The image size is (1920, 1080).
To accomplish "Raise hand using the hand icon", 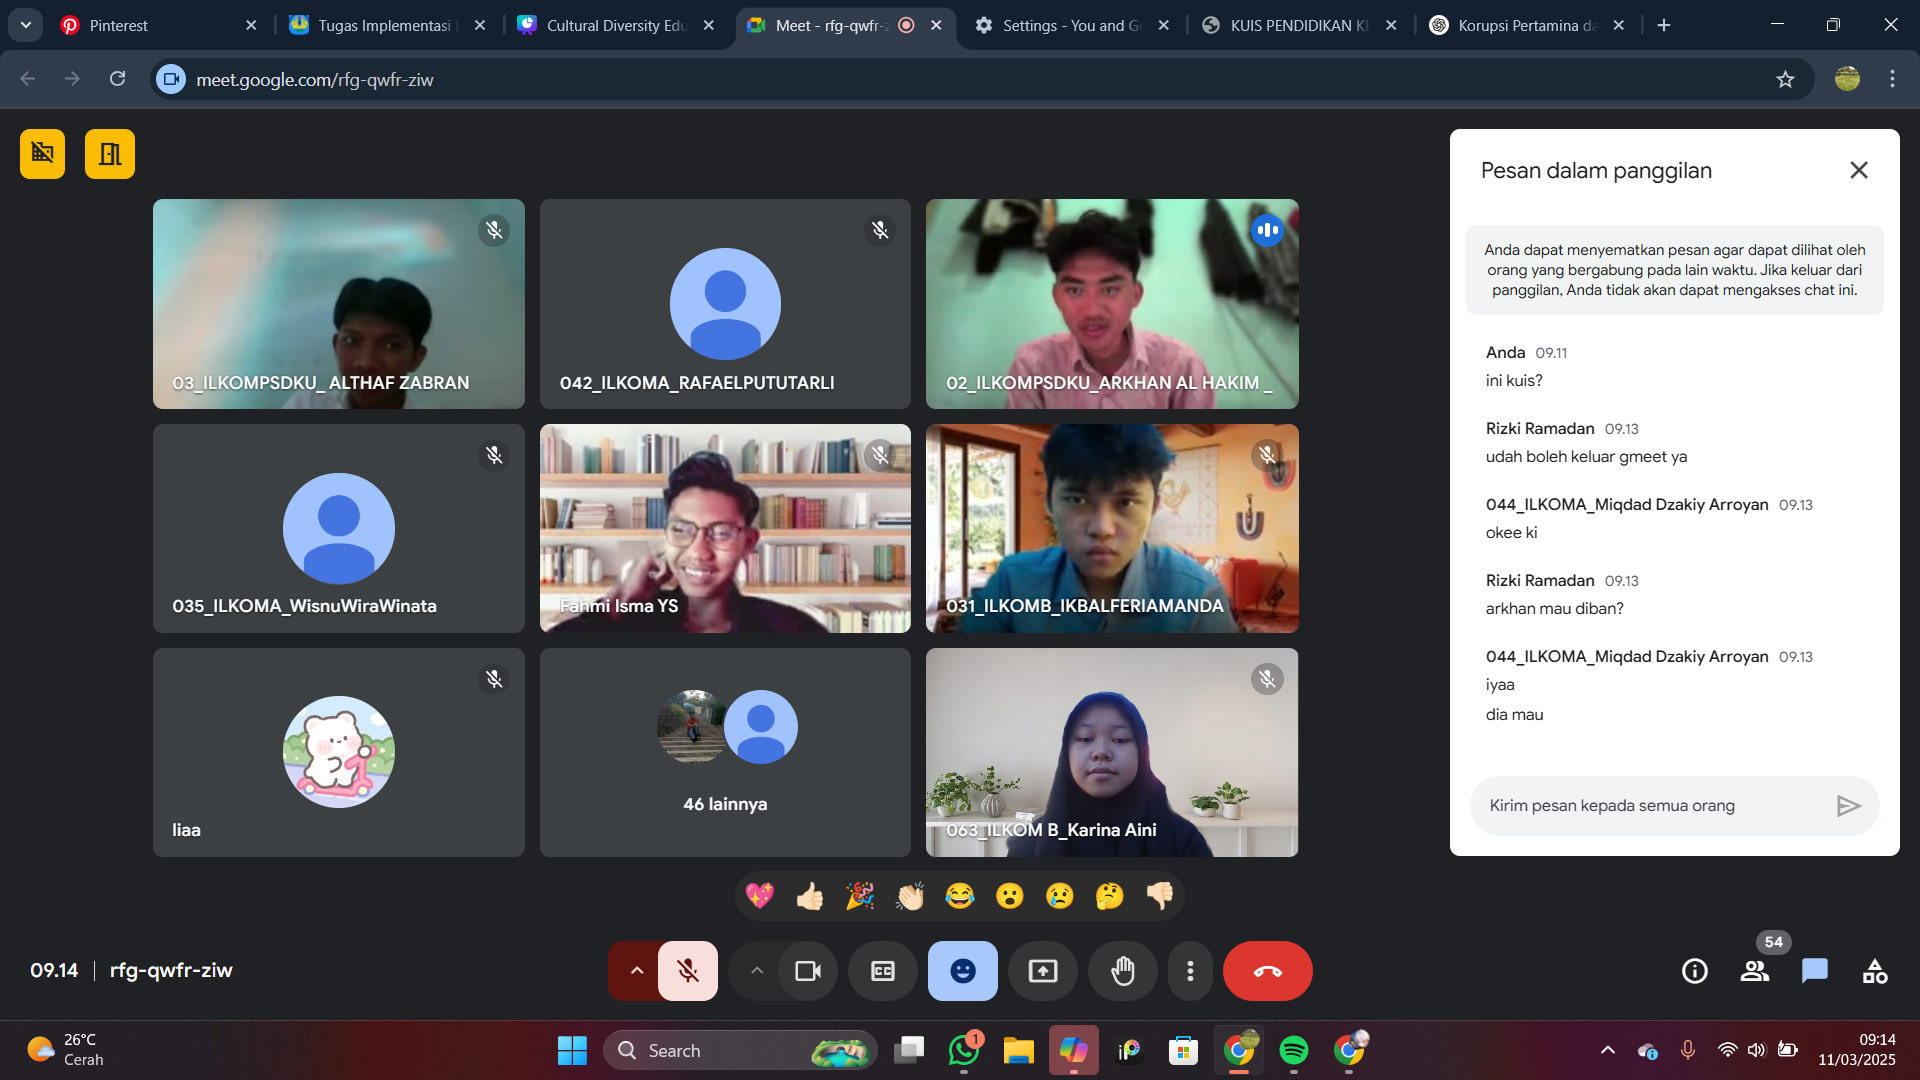I will click(1123, 971).
